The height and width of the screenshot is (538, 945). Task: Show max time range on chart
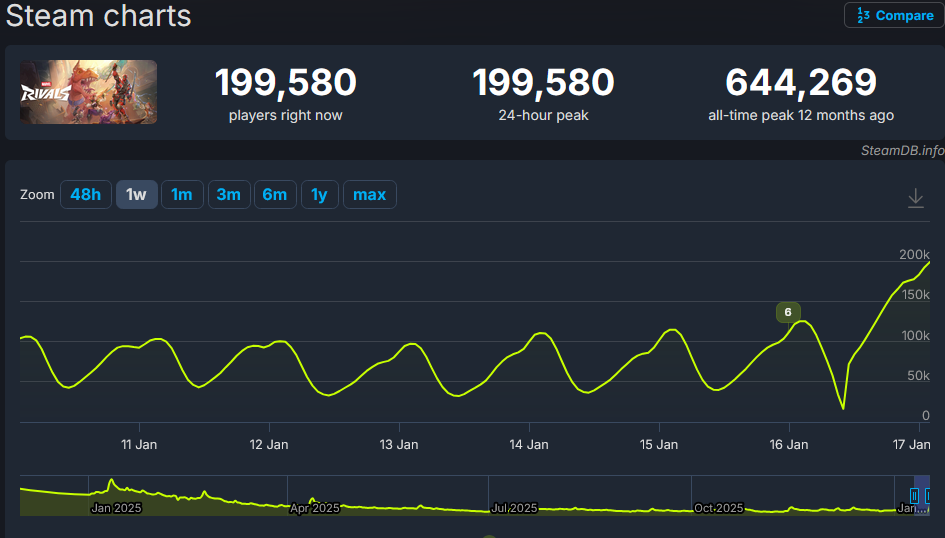pos(369,195)
